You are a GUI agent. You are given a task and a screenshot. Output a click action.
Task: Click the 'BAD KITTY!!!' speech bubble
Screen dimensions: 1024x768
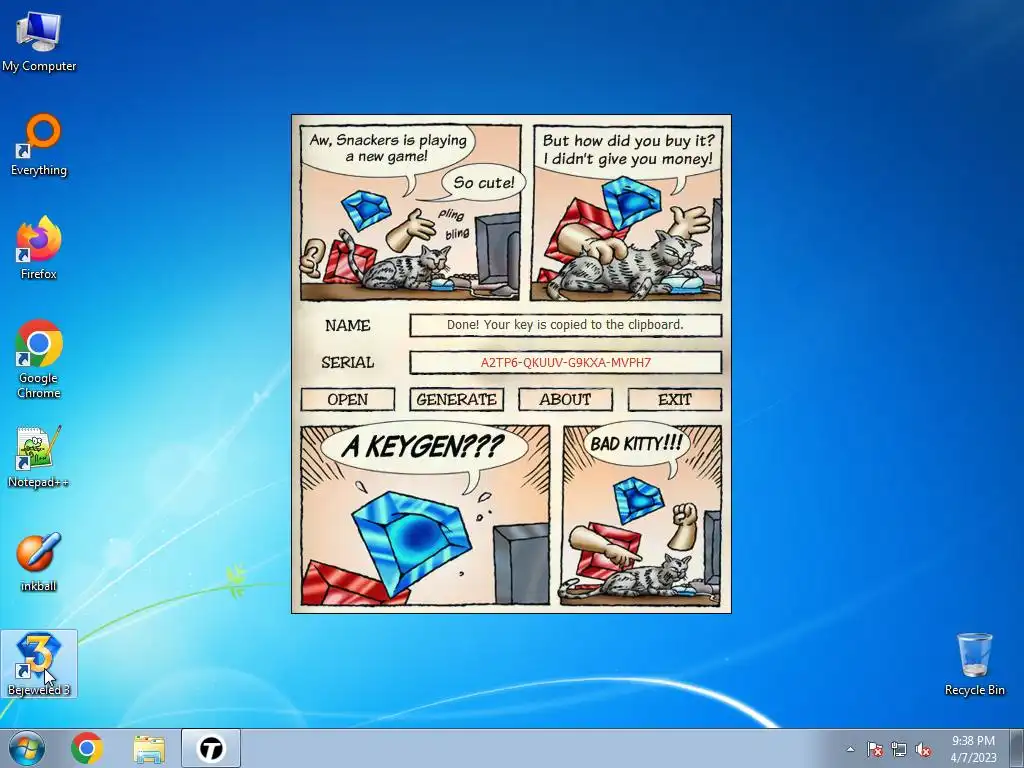tap(636, 443)
